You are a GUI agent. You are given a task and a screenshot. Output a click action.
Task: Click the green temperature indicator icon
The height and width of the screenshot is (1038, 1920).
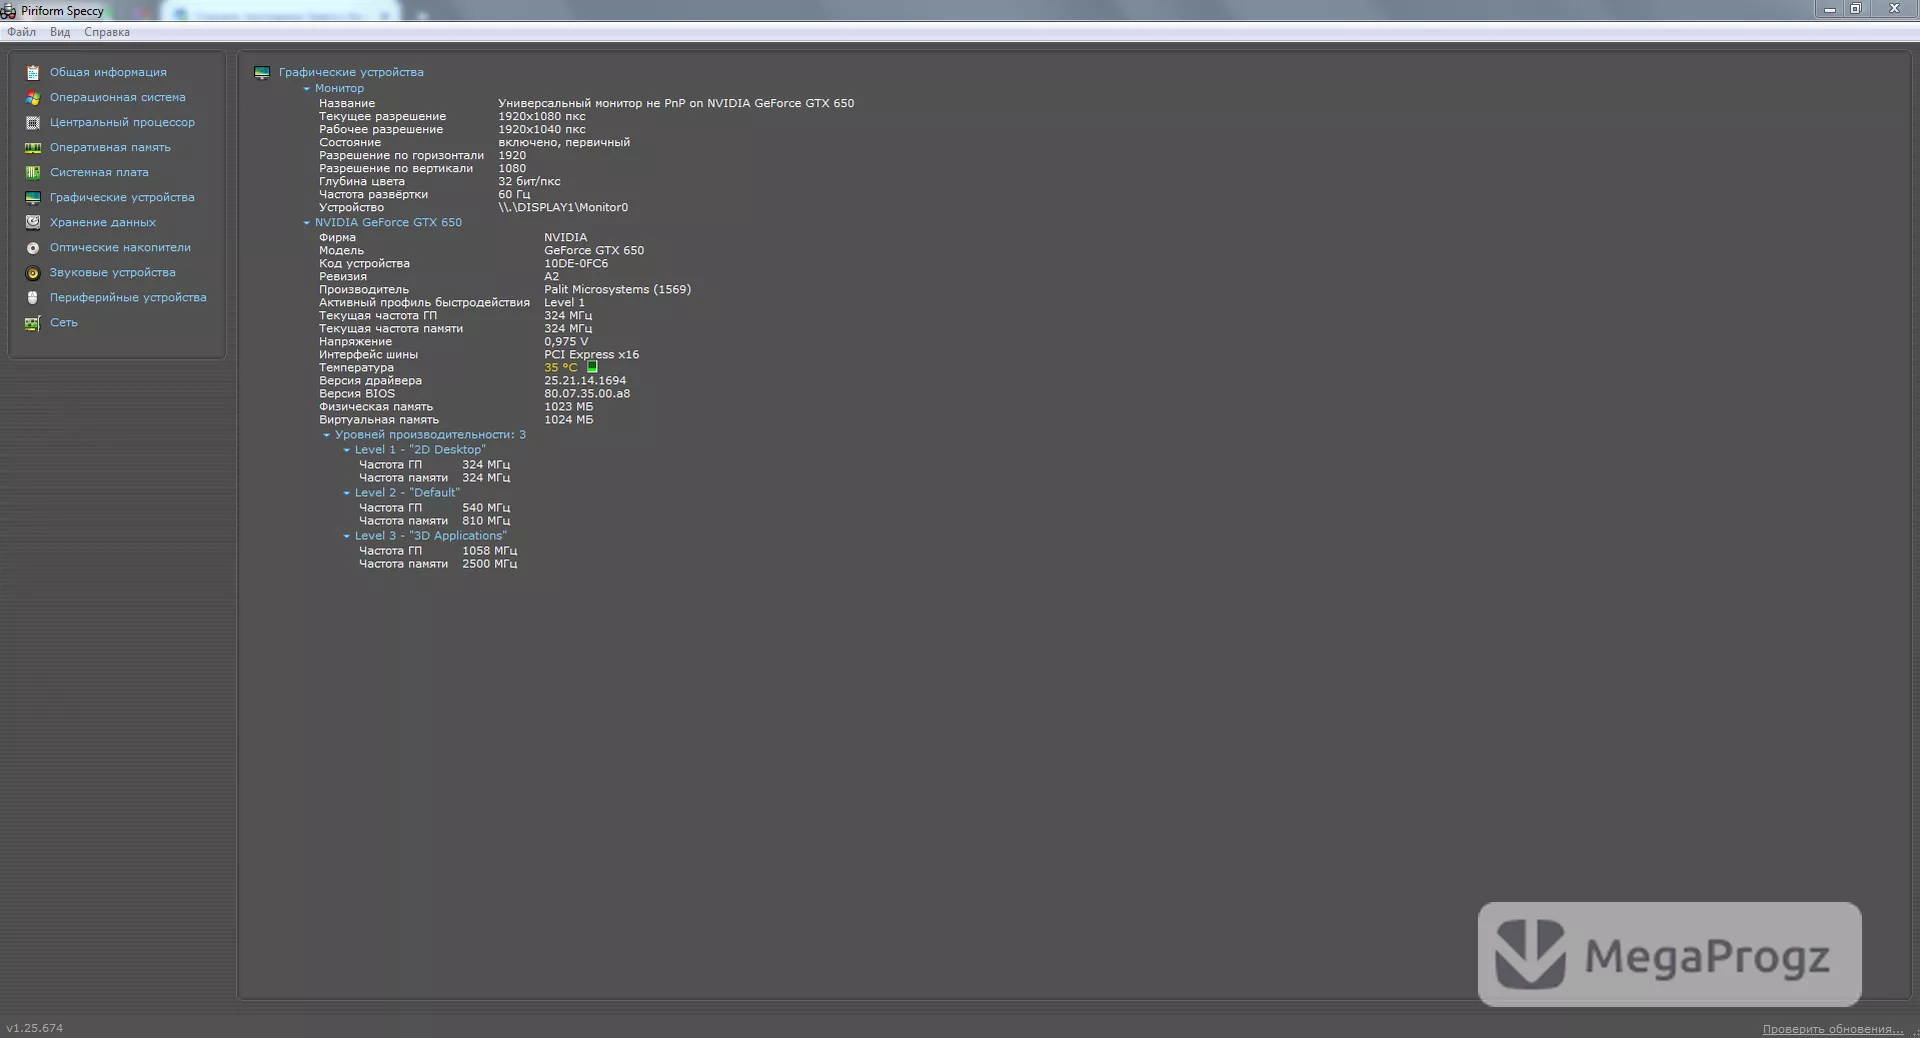(592, 367)
